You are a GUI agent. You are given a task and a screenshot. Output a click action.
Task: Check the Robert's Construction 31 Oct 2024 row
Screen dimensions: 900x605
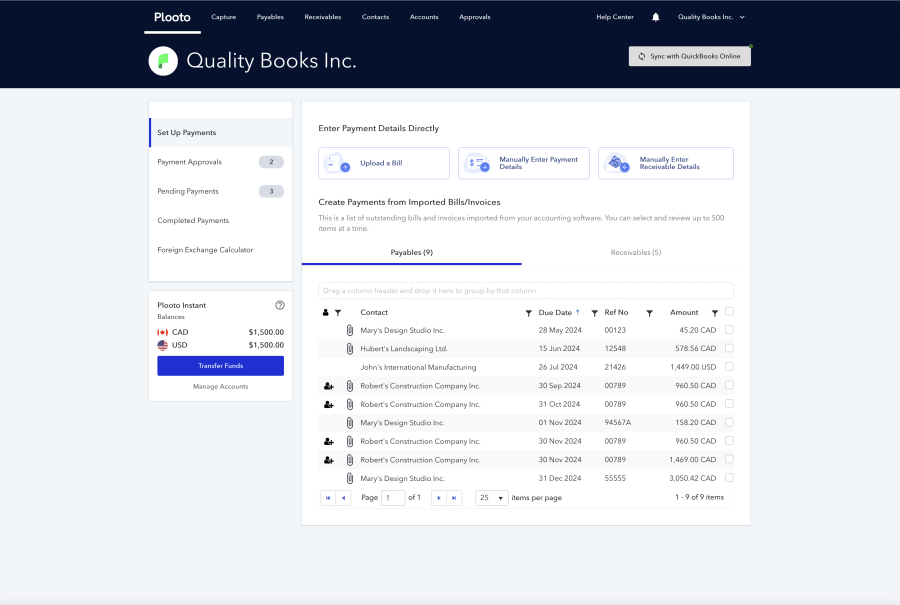[x=729, y=404]
